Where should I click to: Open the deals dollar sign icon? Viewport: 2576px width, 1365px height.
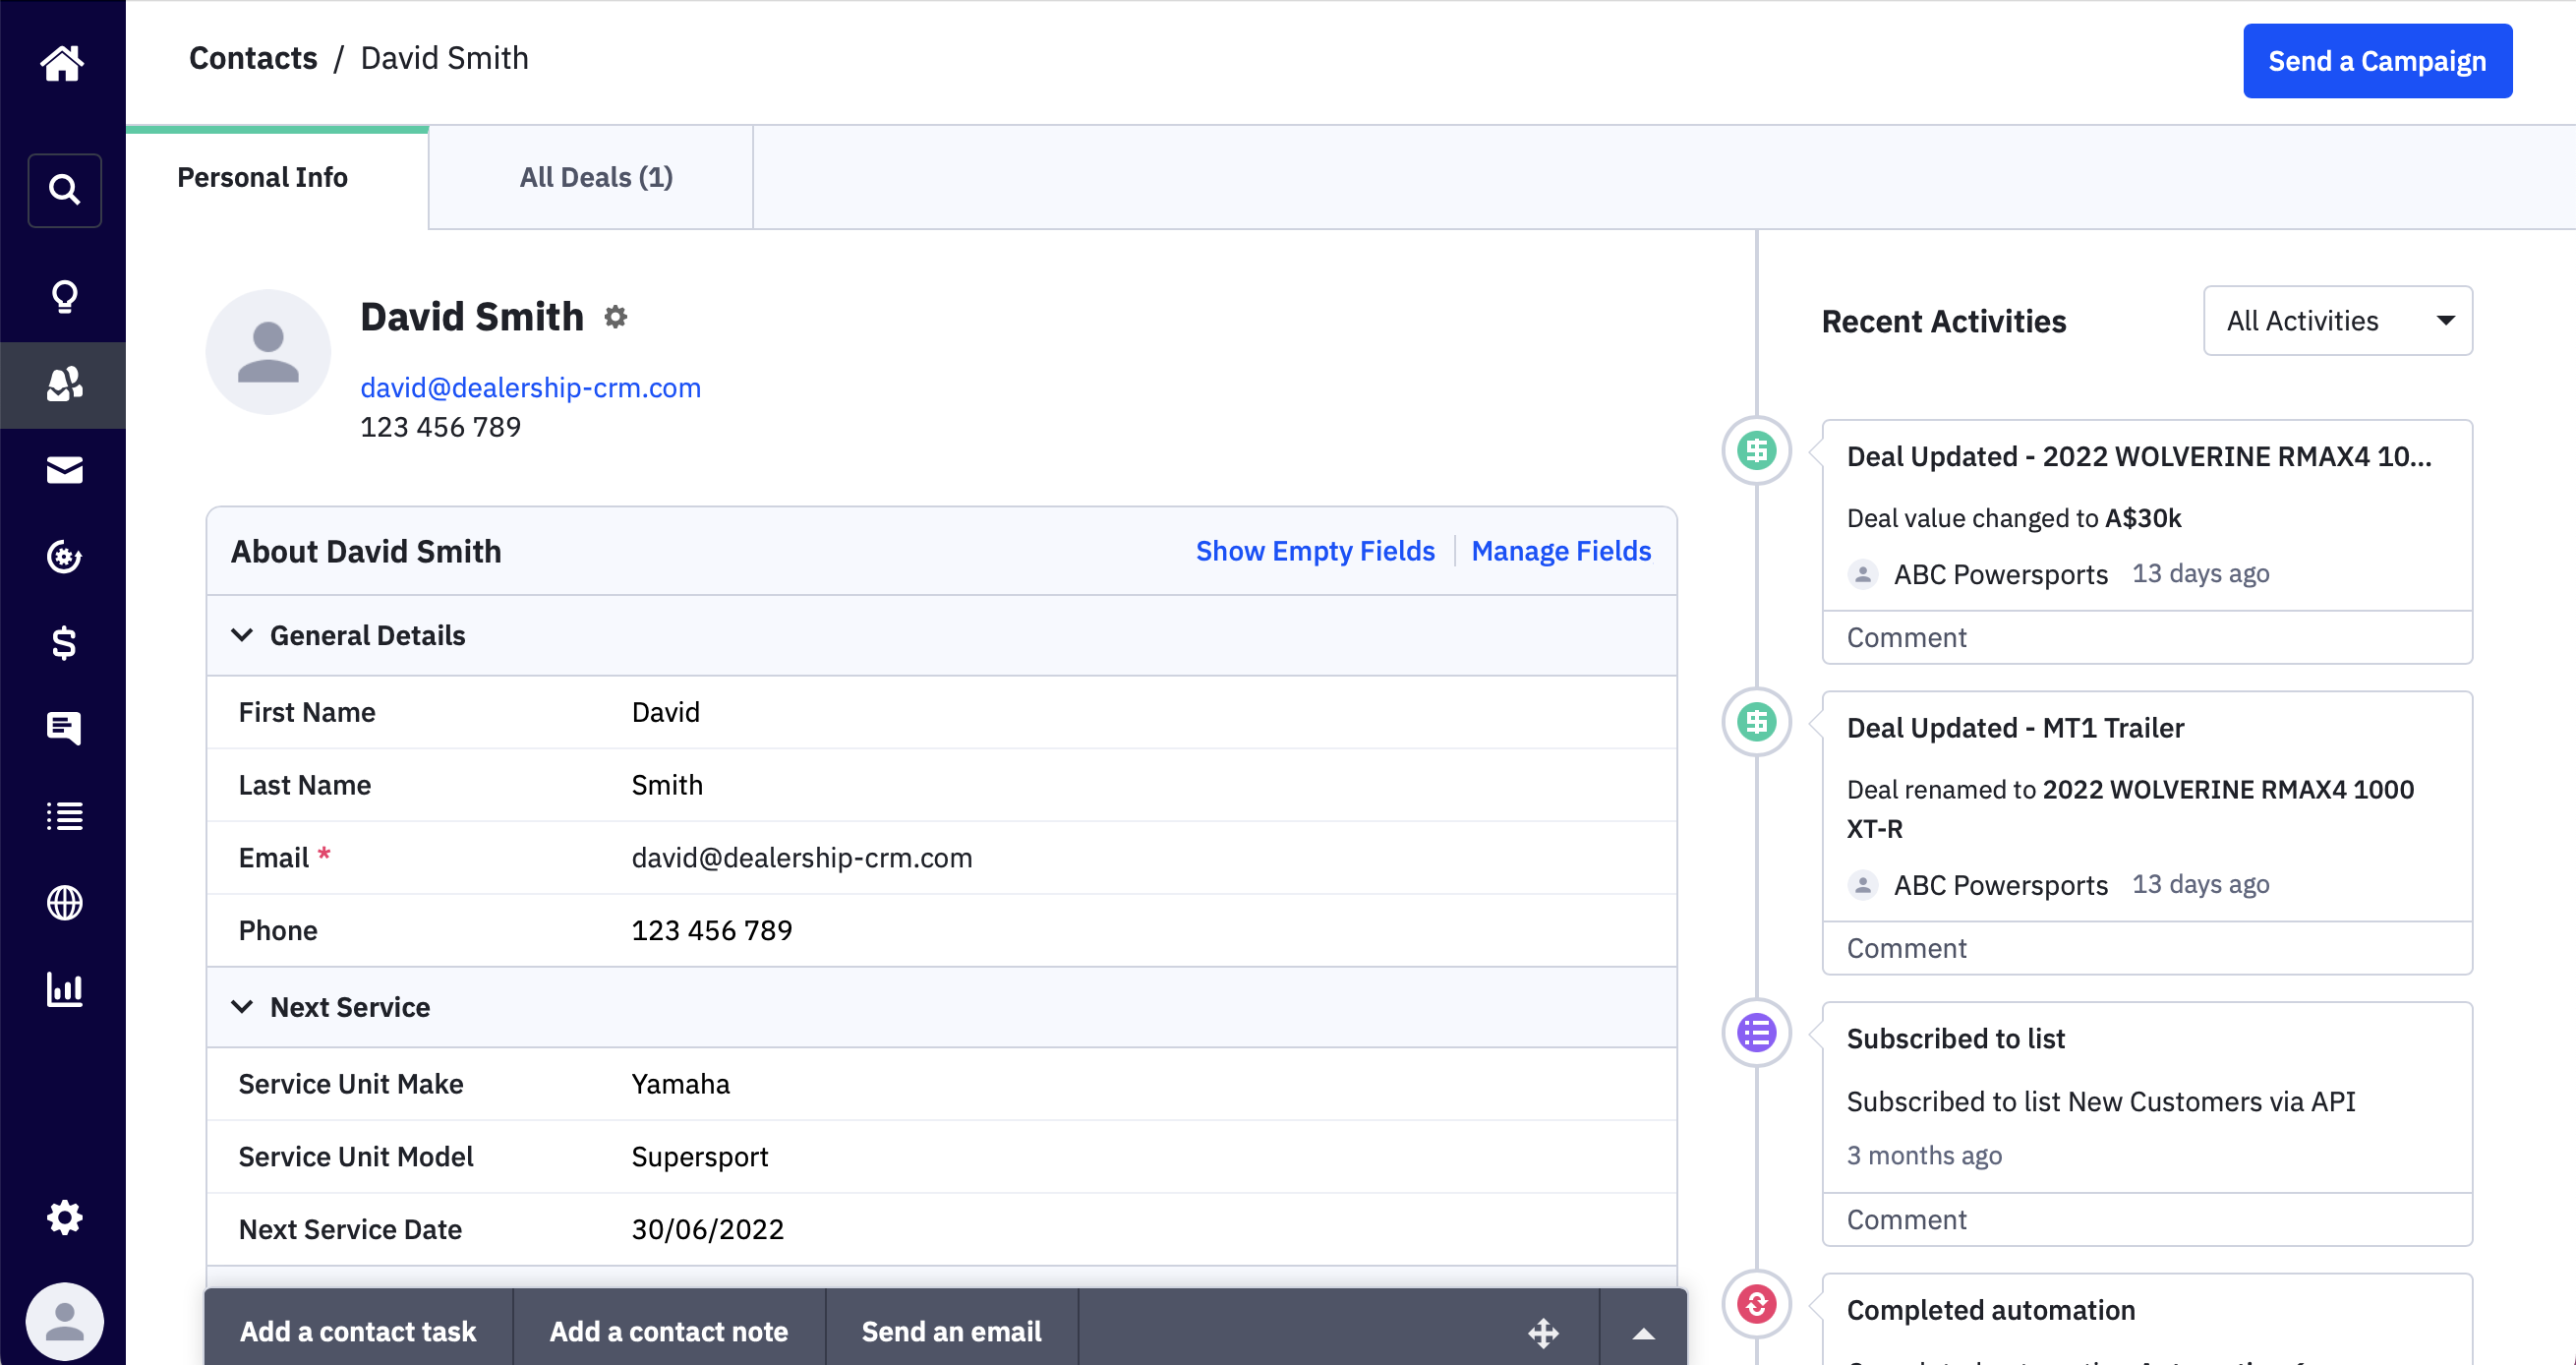click(x=64, y=643)
